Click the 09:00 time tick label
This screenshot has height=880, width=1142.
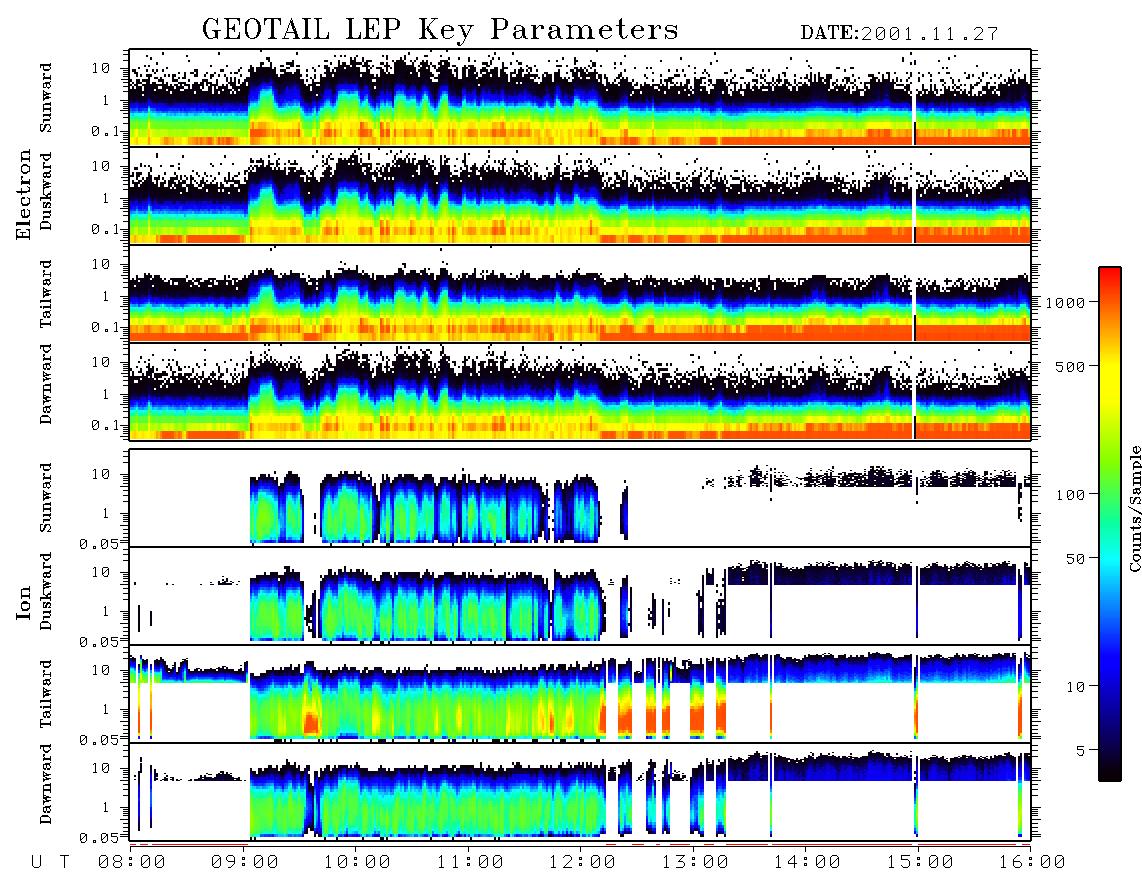[245, 862]
